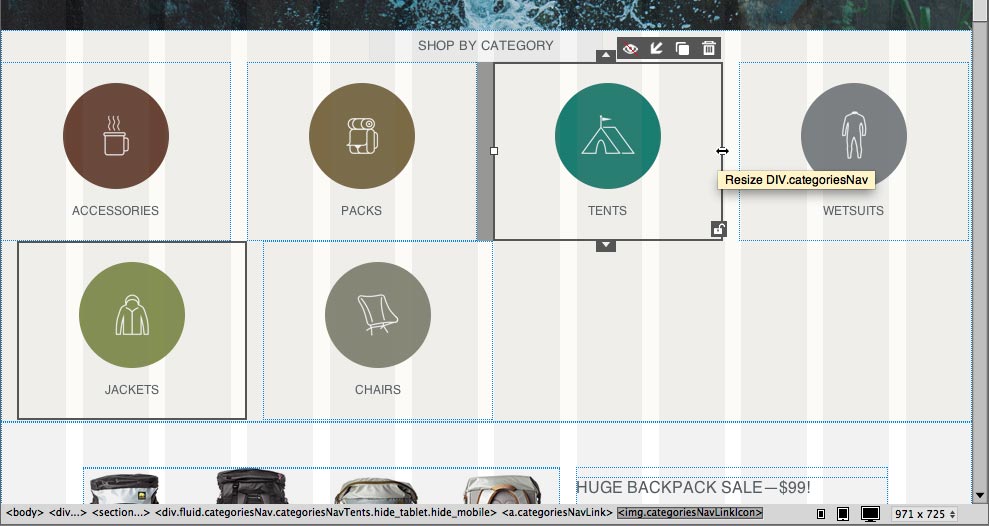This screenshot has width=989, height=526.
Task: Select the div... tag in tag selector
Action: 67,512
